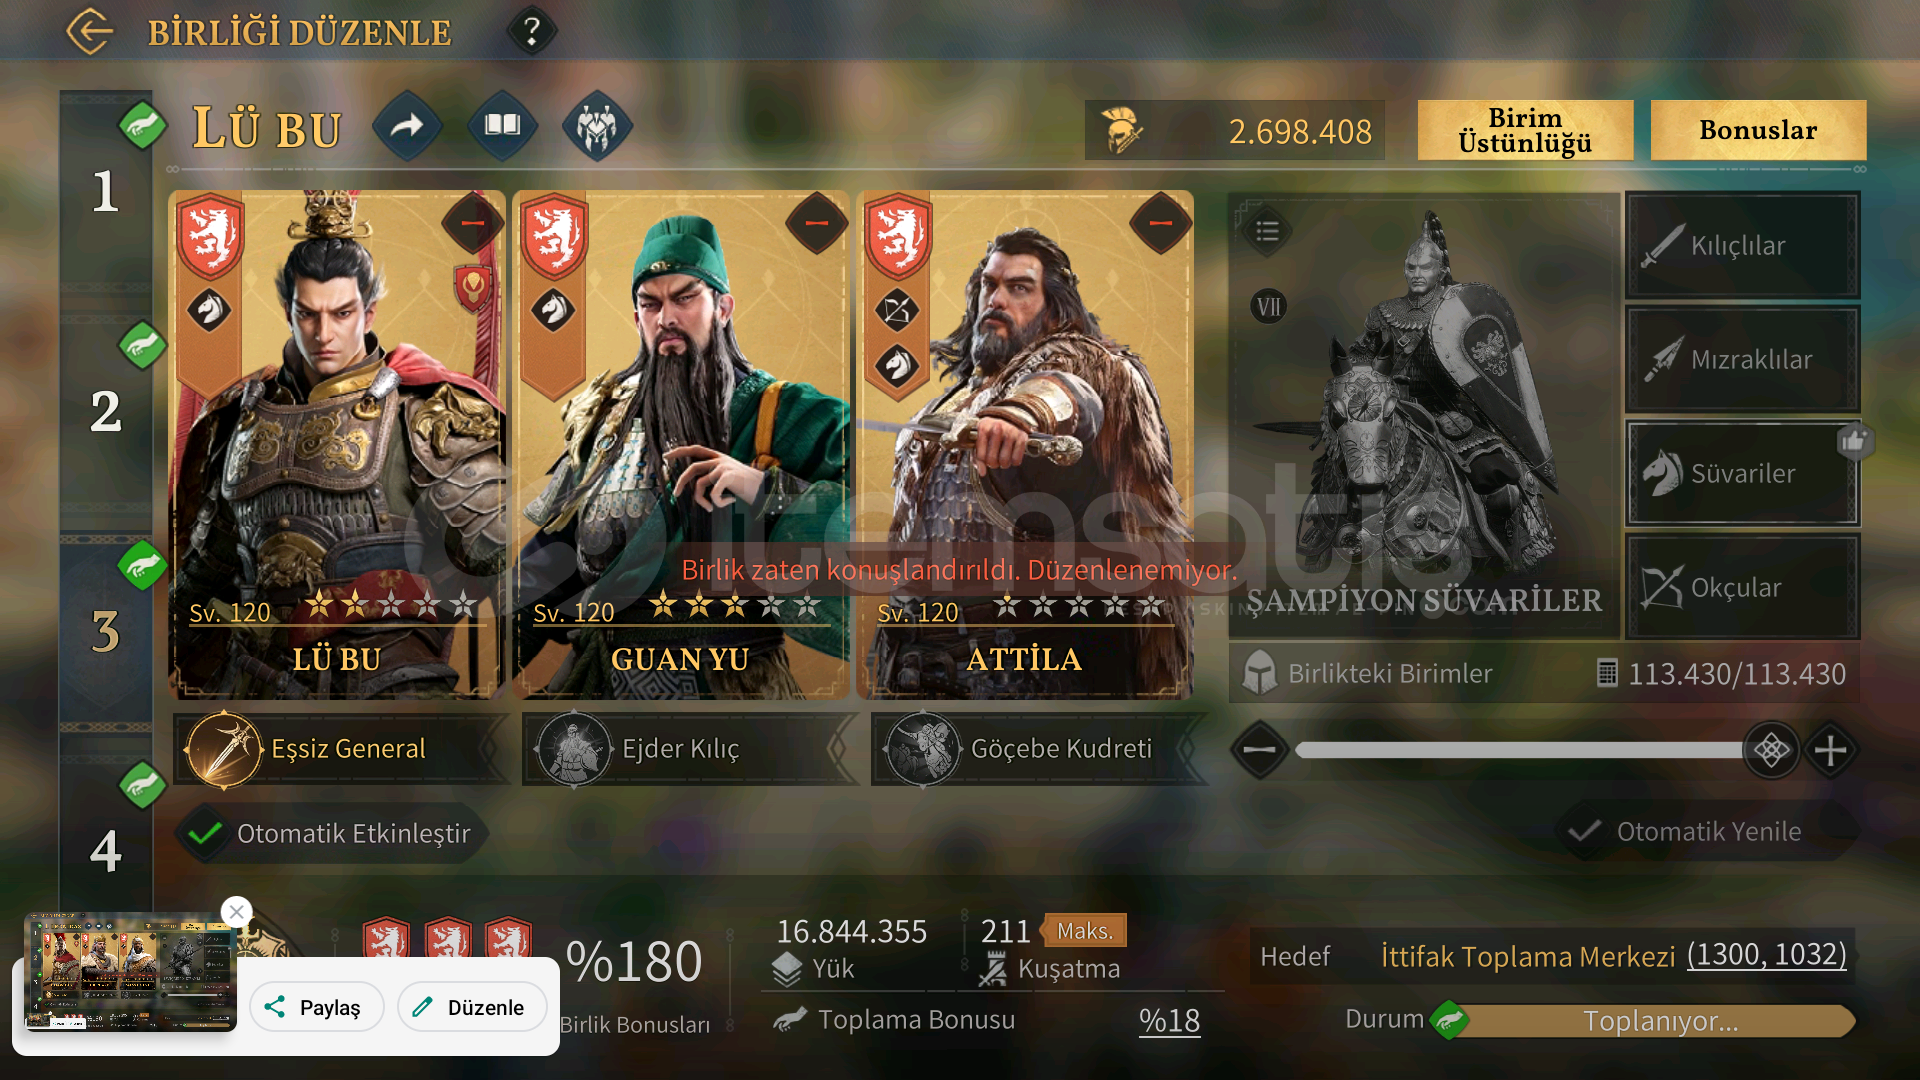
Task: Expand Ejder Kılıç skill
Action: [x=689, y=749]
